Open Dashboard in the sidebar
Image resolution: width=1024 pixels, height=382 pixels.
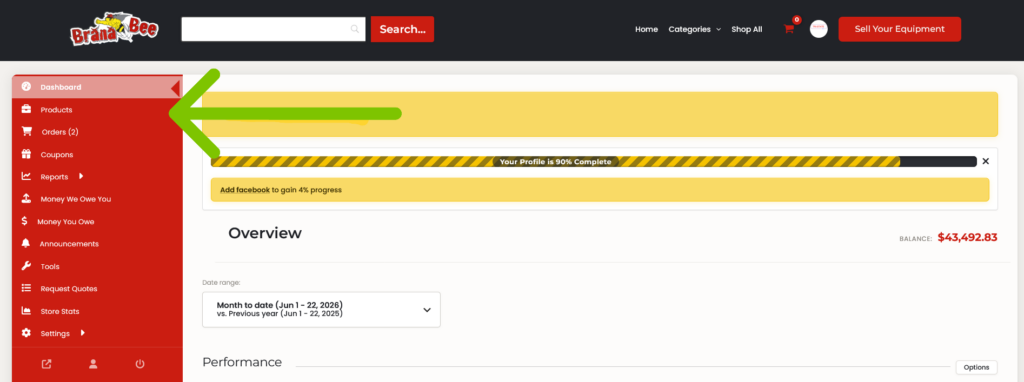pyautogui.click(x=97, y=87)
